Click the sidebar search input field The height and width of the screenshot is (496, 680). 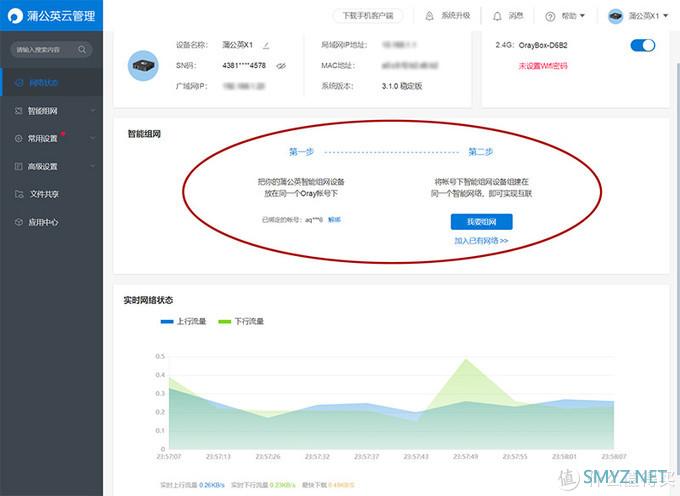tap(51, 49)
